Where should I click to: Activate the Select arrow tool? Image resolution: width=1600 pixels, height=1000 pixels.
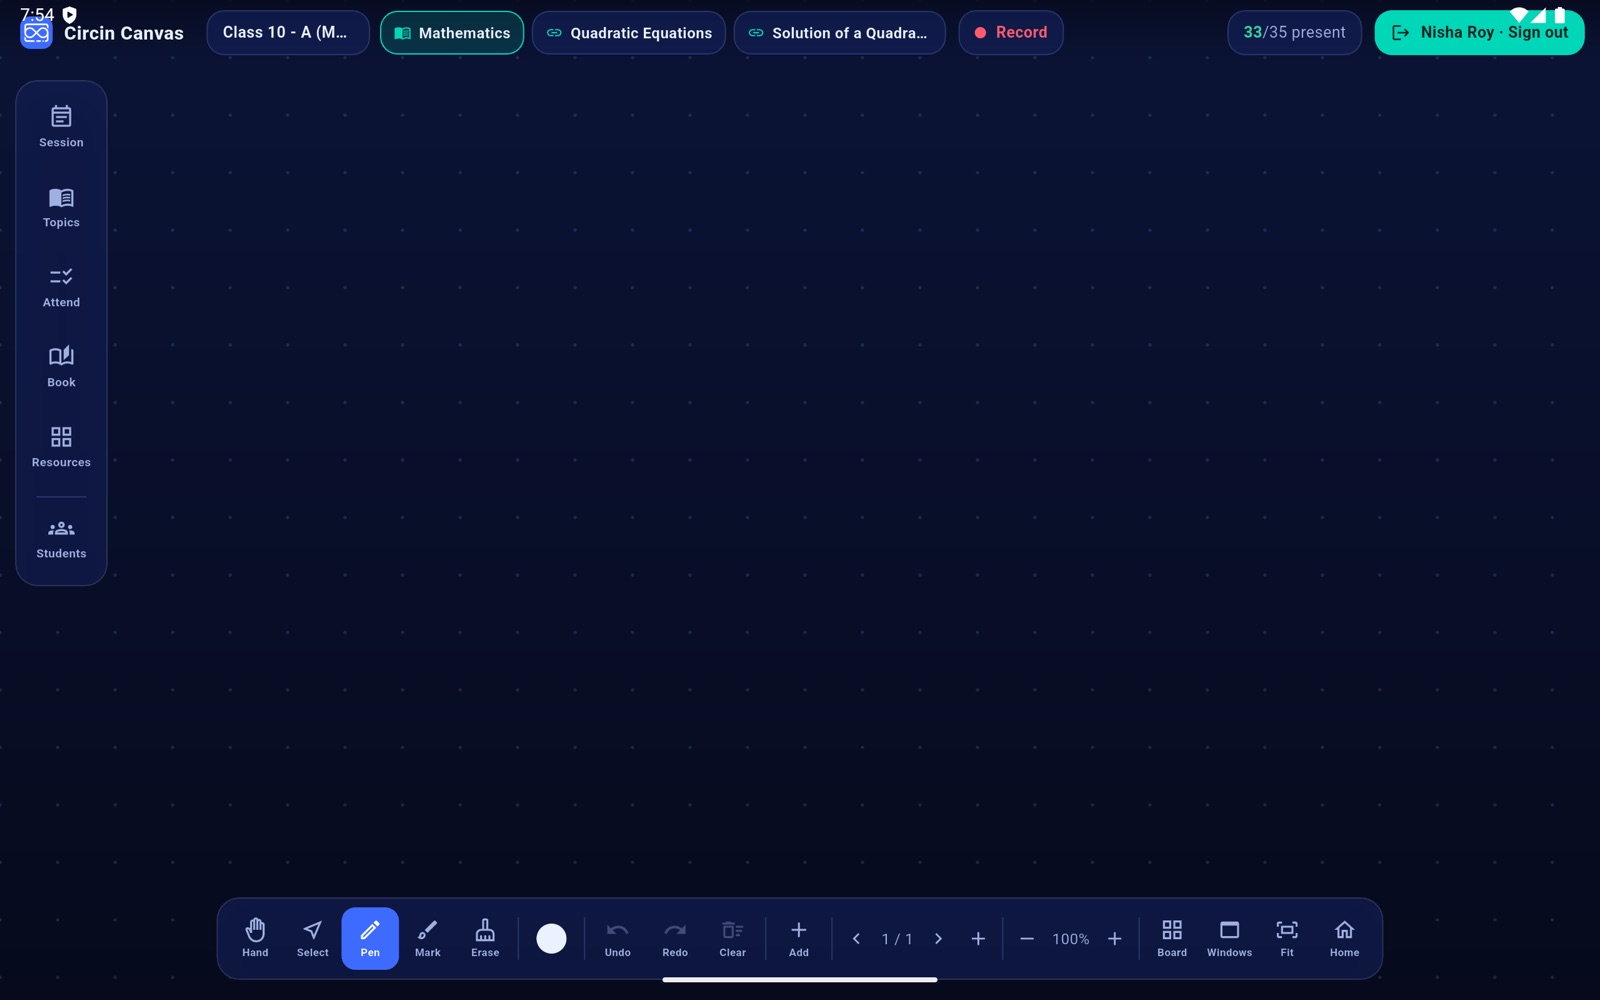tap(312, 938)
